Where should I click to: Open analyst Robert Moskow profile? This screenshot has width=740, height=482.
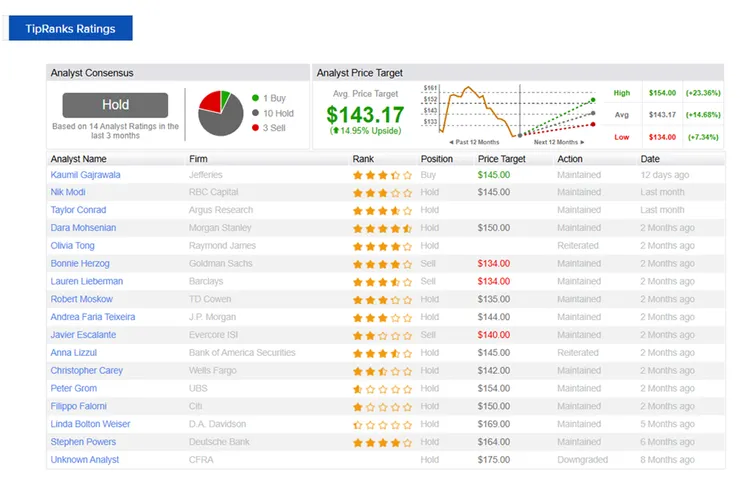tap(82, 299)
